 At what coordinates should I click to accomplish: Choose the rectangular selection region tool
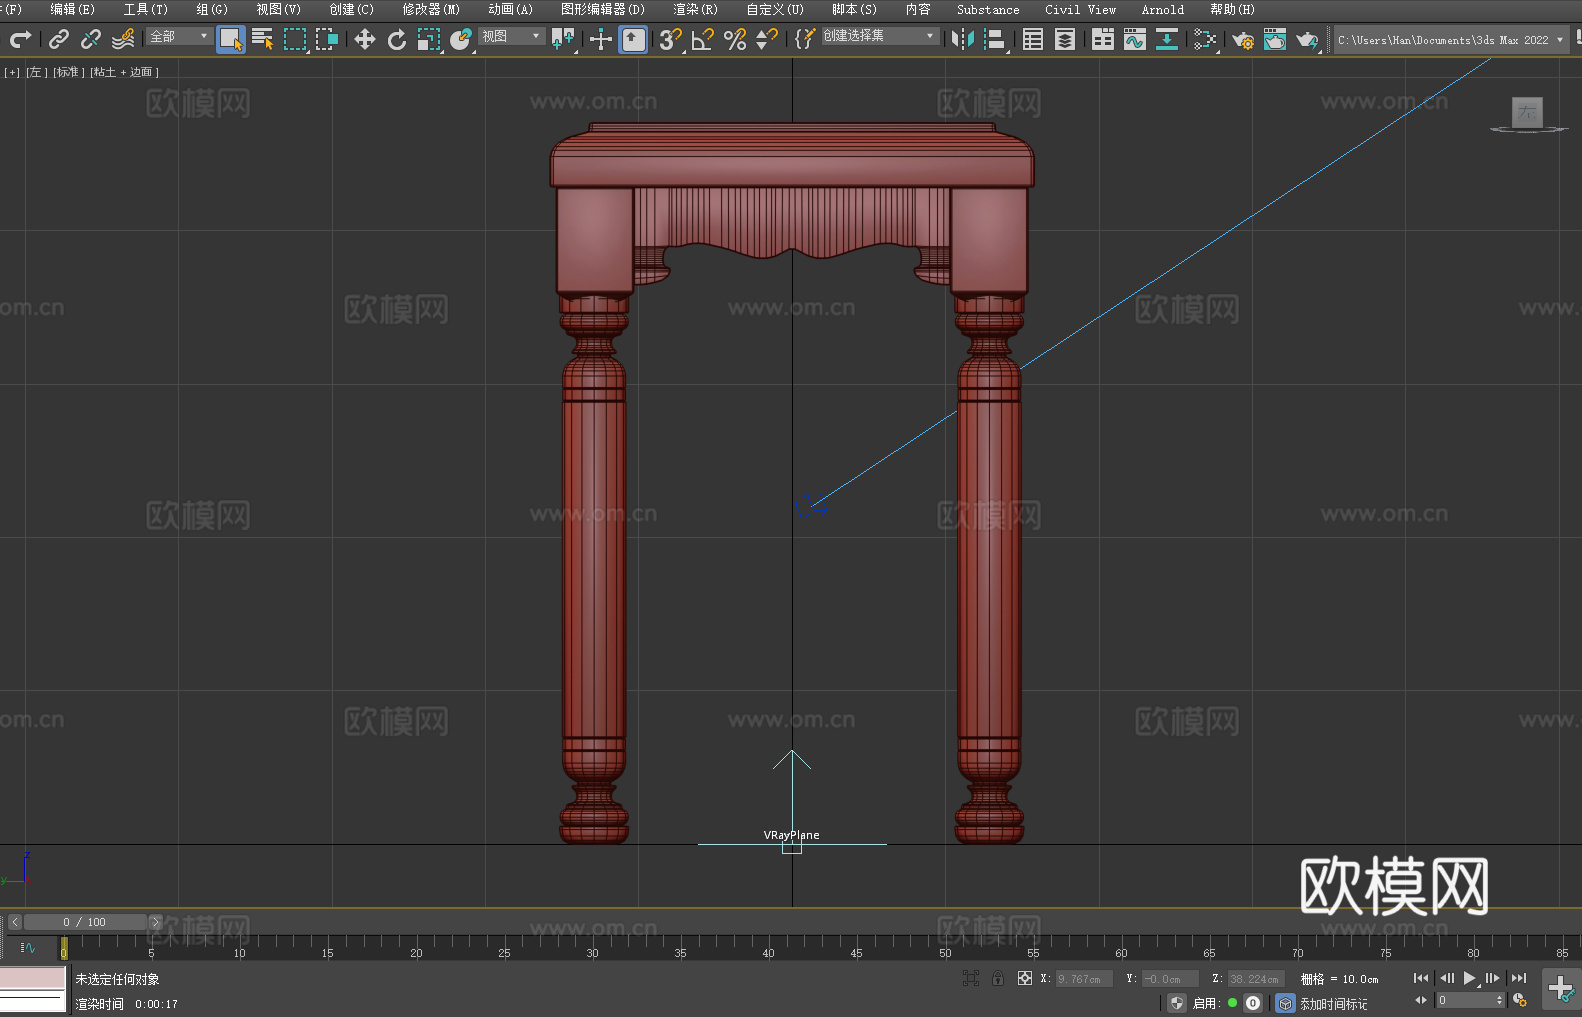[295, 39]
